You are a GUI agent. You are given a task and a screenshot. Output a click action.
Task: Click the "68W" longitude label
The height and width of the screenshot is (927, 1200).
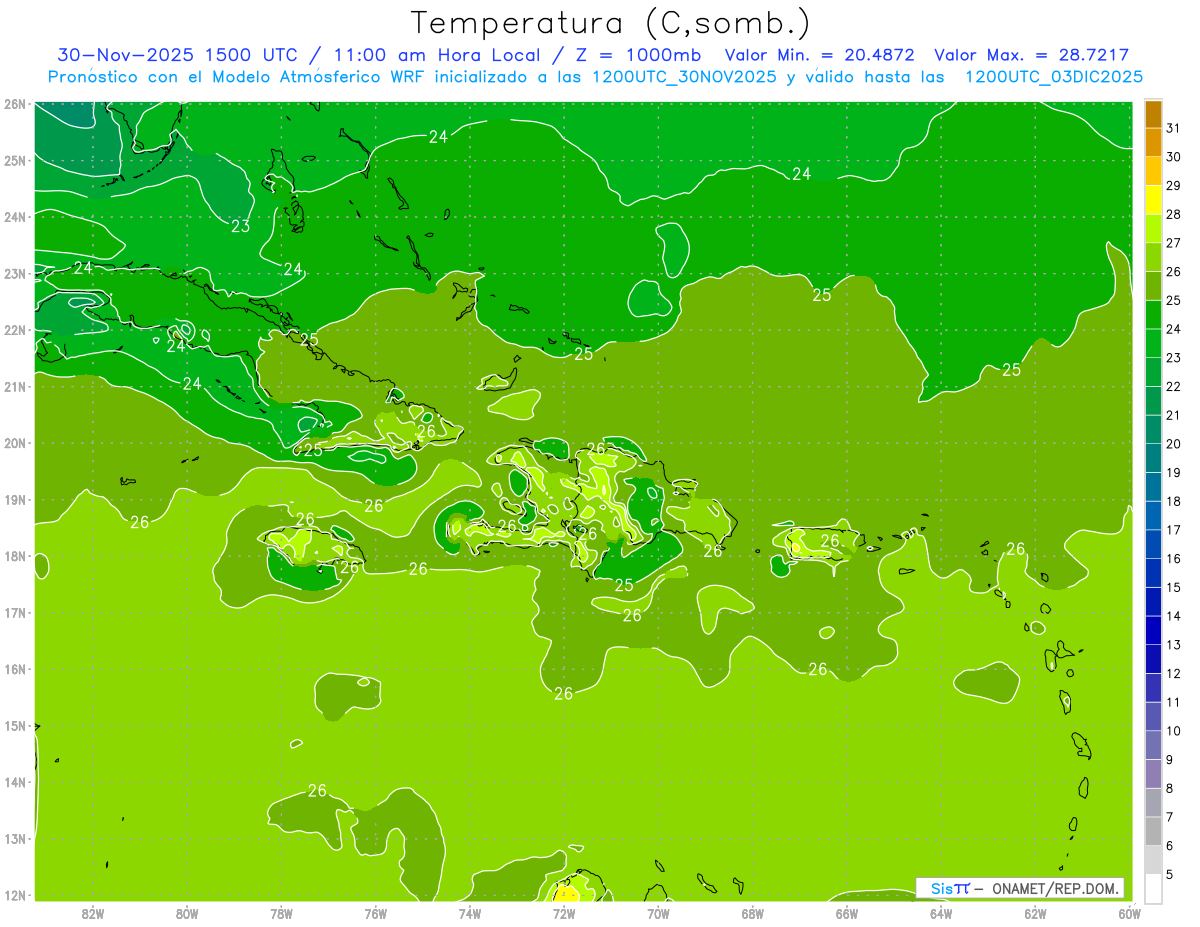(x=752, y=913)
